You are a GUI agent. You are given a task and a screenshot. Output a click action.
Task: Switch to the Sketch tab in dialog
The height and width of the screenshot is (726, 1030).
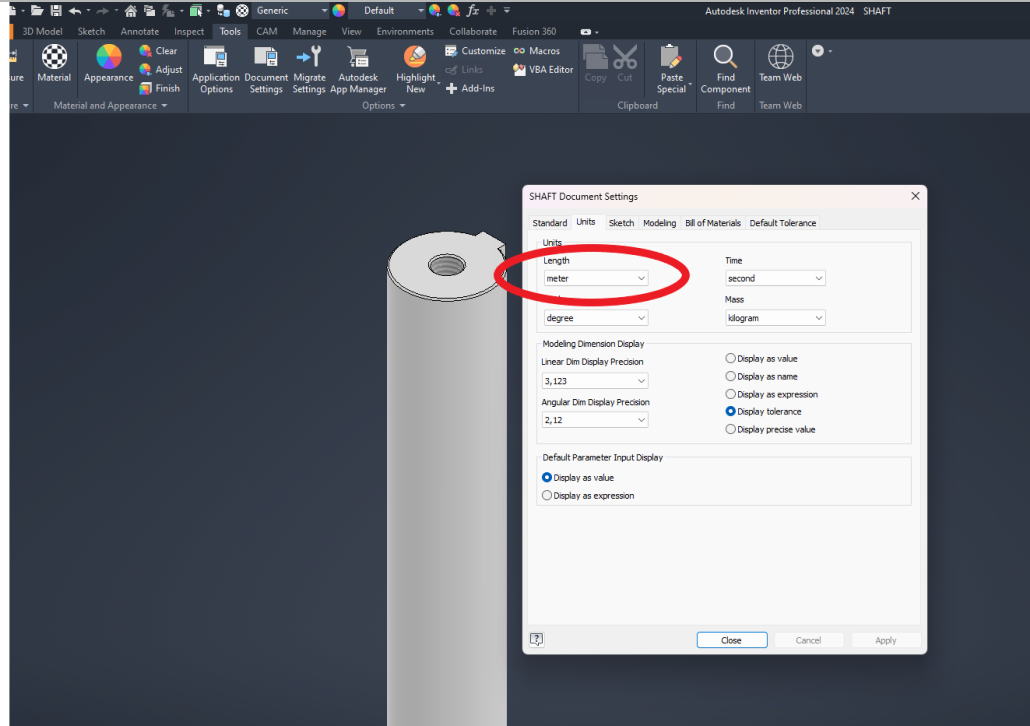(621, 223)
